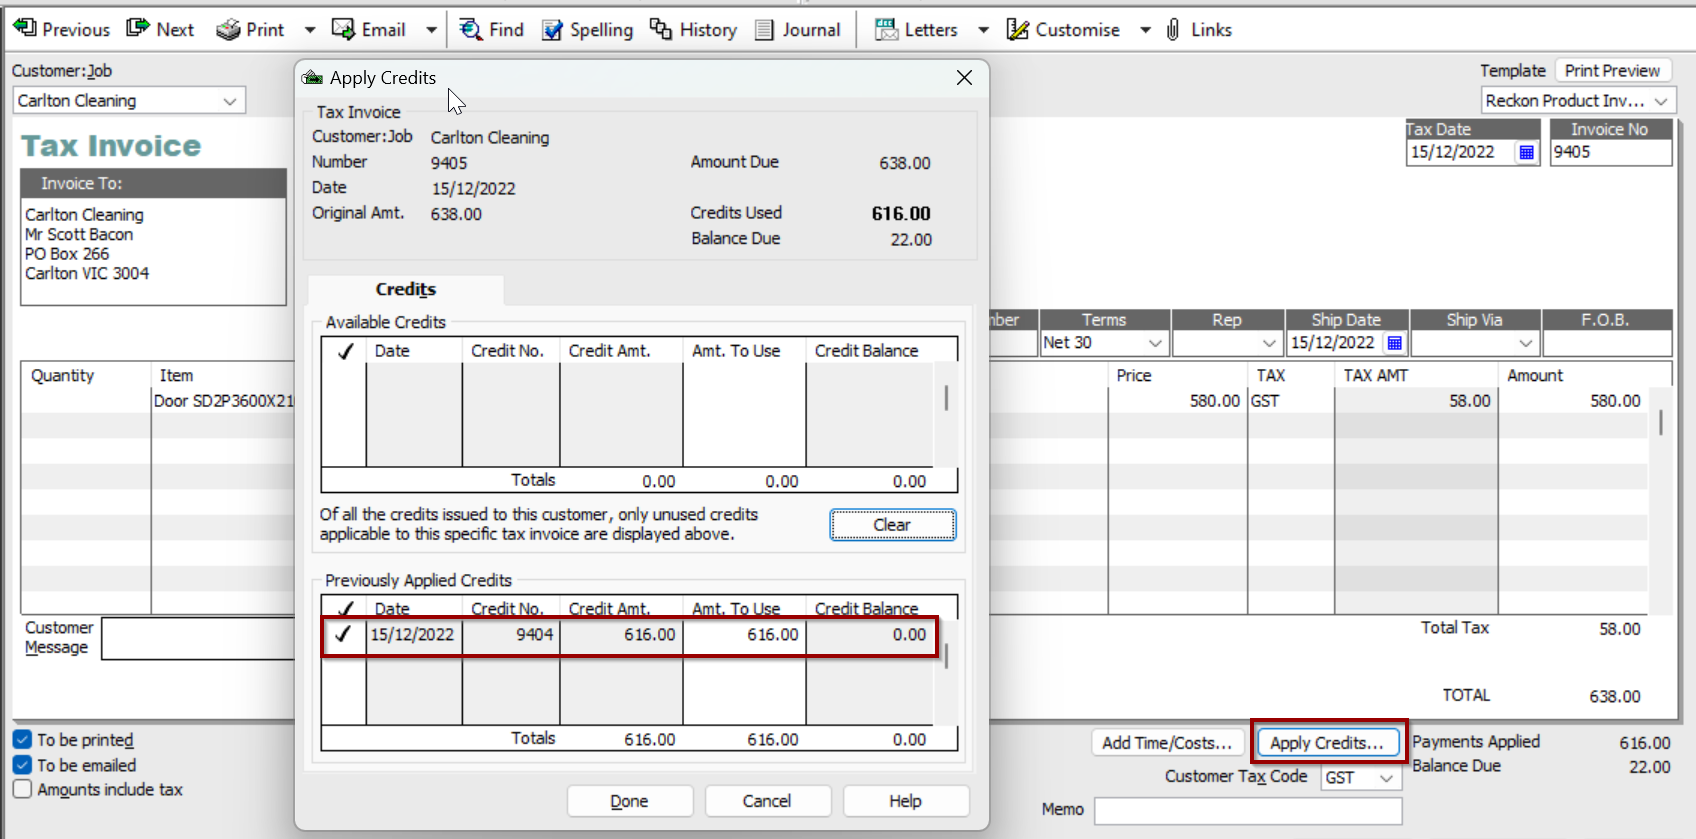The width and height of the screenshot is (1696, 839).
Task: Click the Print Preview button
Action: (1612, 70)
